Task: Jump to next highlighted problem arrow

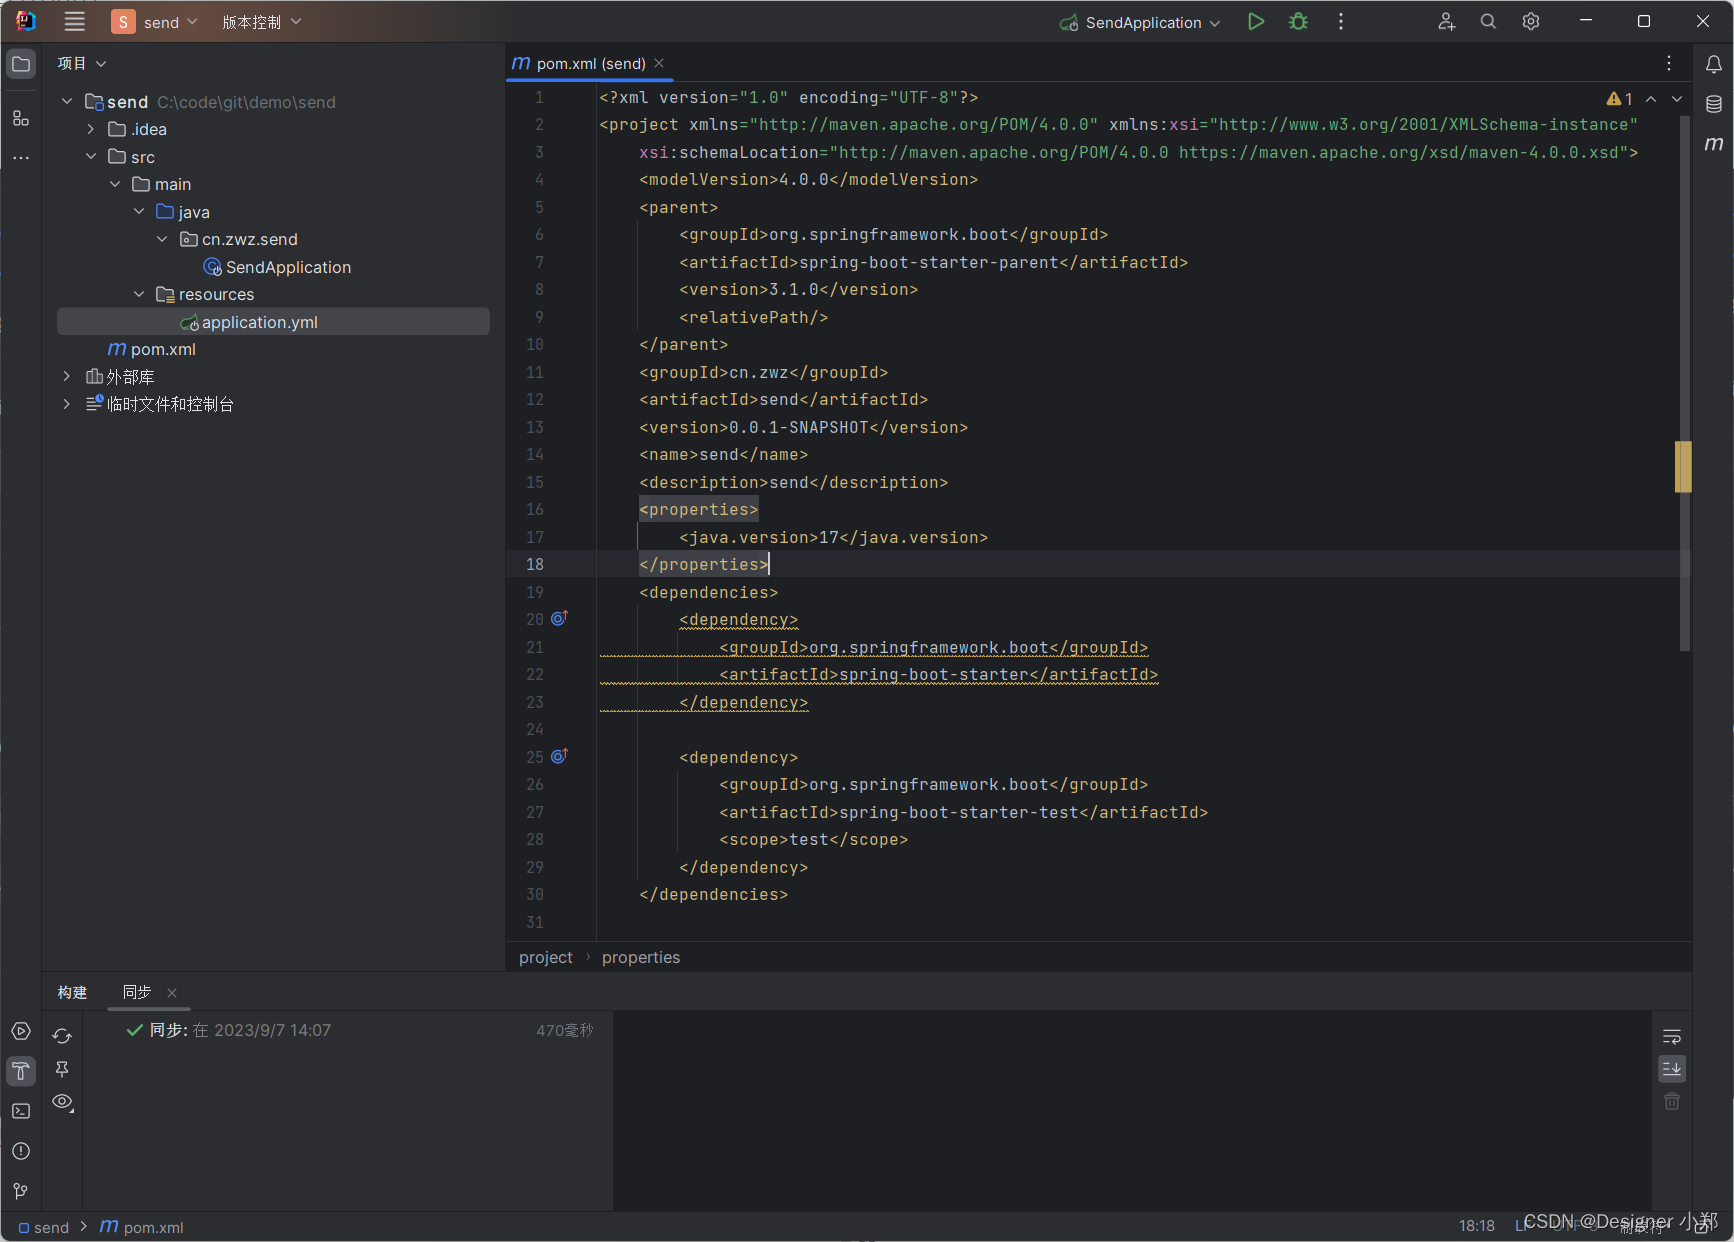Action: (1677, 98)
